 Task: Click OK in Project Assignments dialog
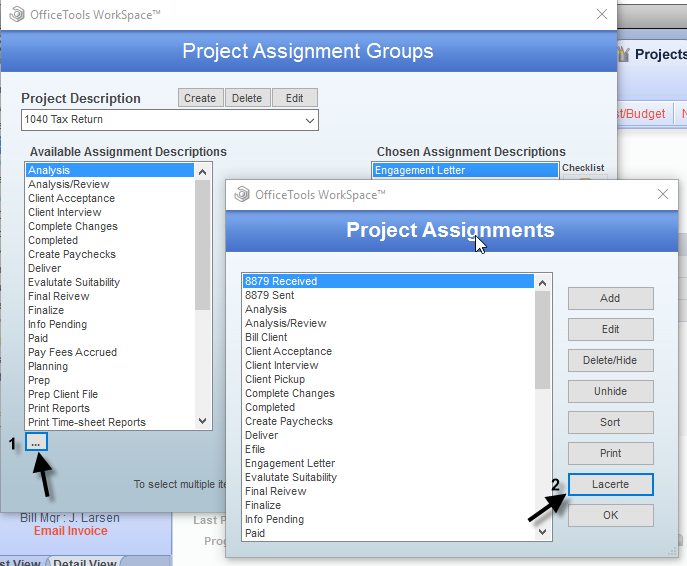(x=610, y=515)
